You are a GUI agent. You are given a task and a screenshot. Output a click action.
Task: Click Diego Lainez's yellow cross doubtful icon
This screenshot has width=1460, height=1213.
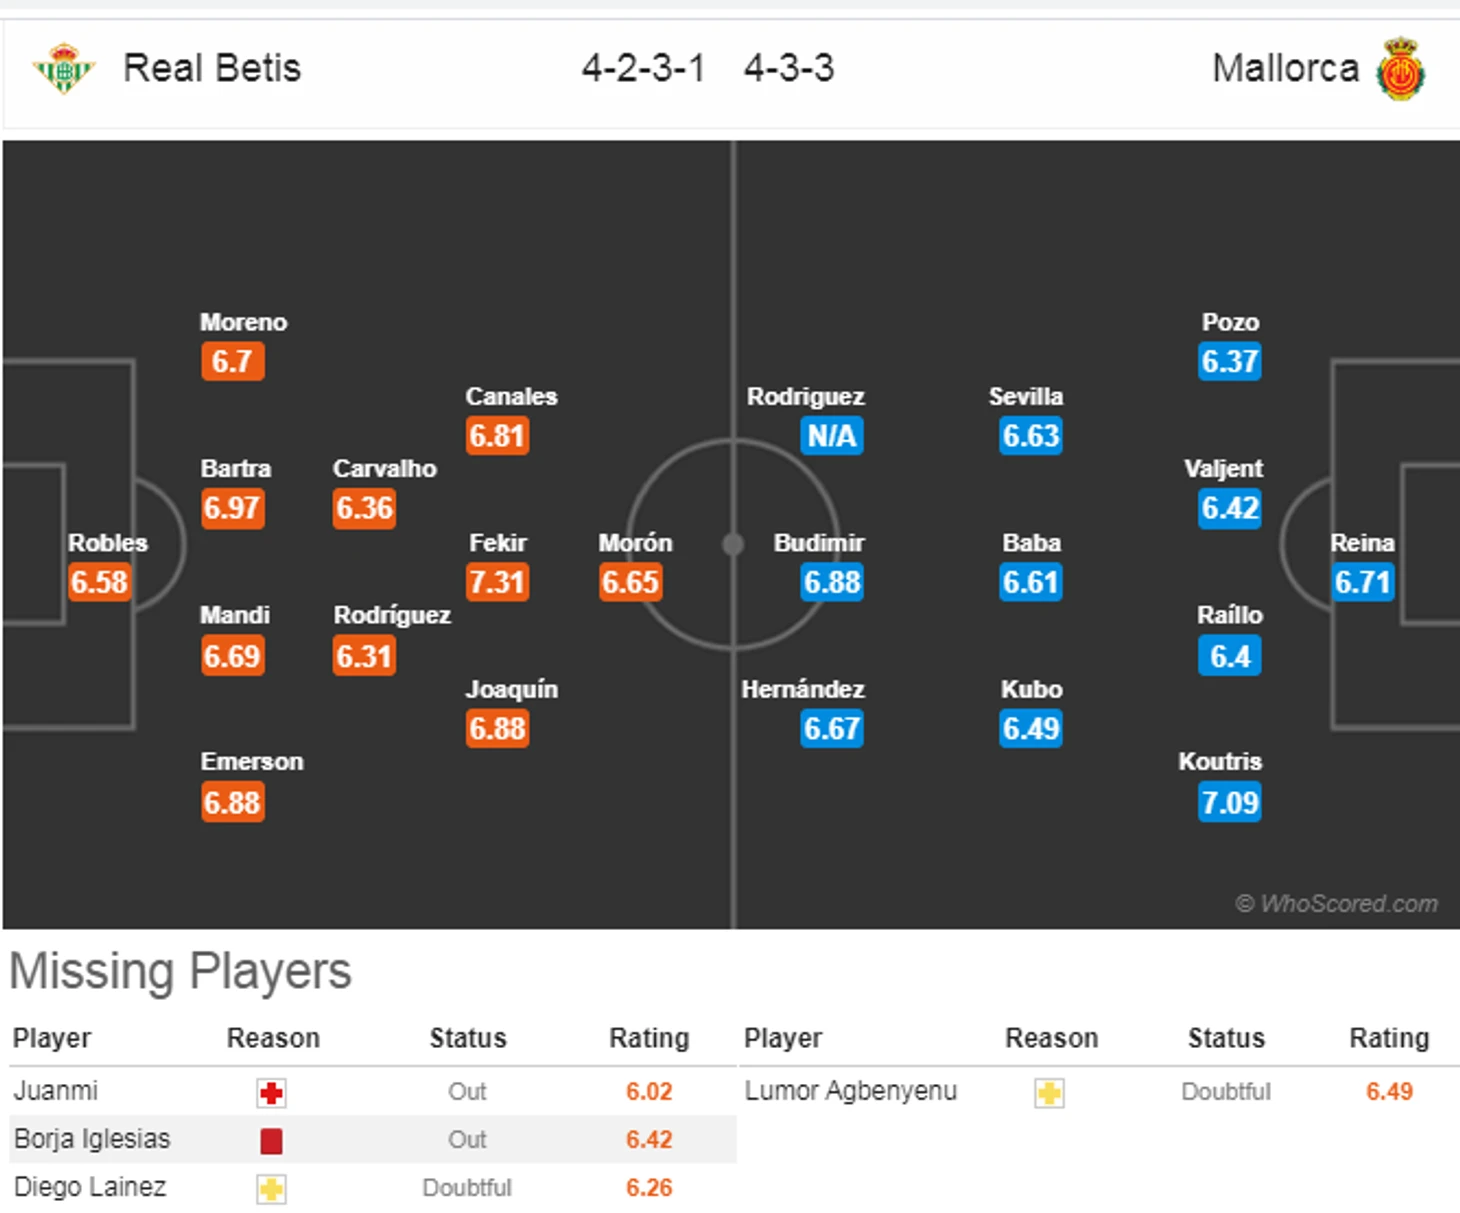point(271,1189)
